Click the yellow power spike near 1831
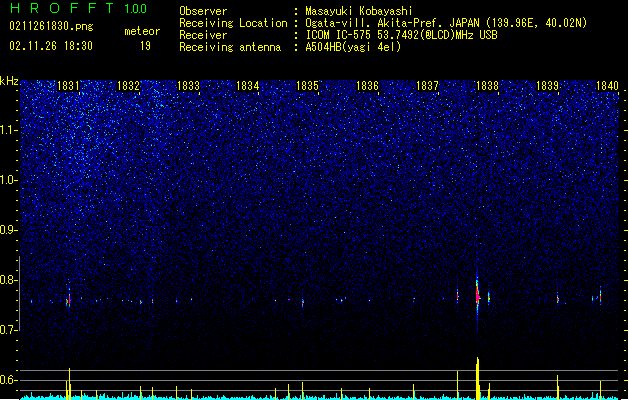The image size is (629, 400). coord(69,384)
